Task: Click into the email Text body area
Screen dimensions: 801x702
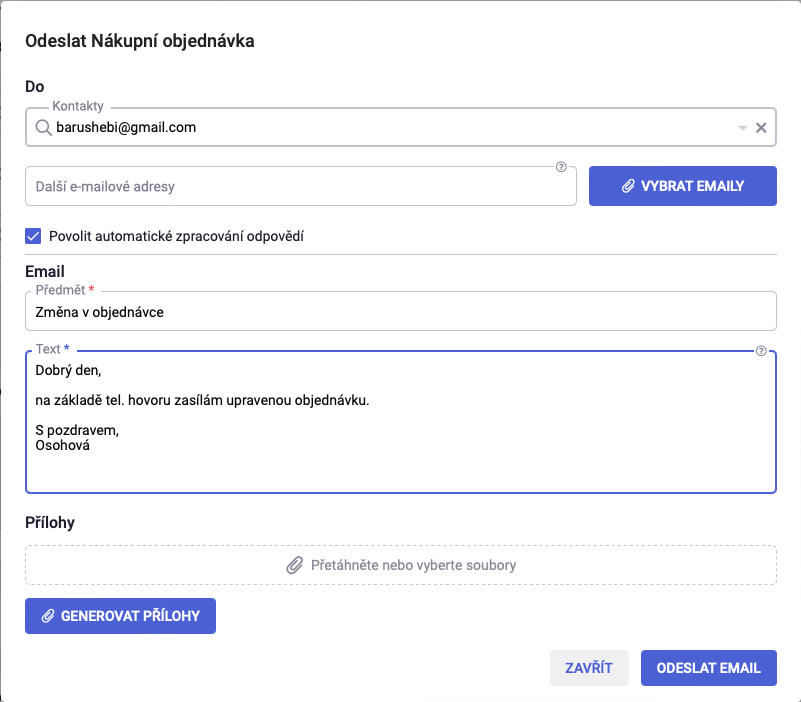Action: (x=400, y=422)
